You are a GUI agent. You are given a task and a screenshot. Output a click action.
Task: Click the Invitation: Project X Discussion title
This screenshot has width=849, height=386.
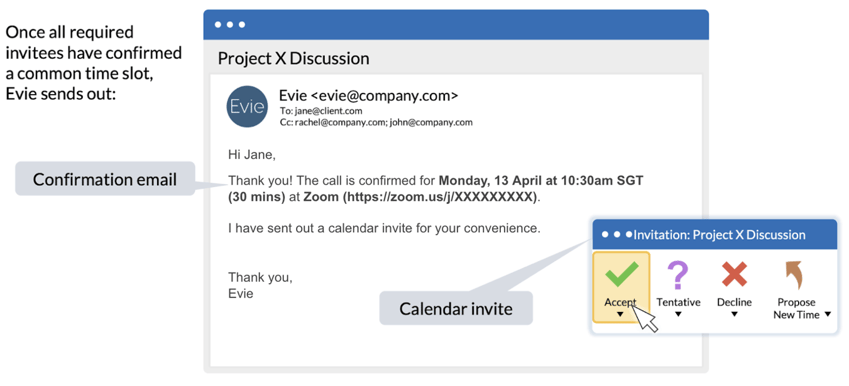720,235
